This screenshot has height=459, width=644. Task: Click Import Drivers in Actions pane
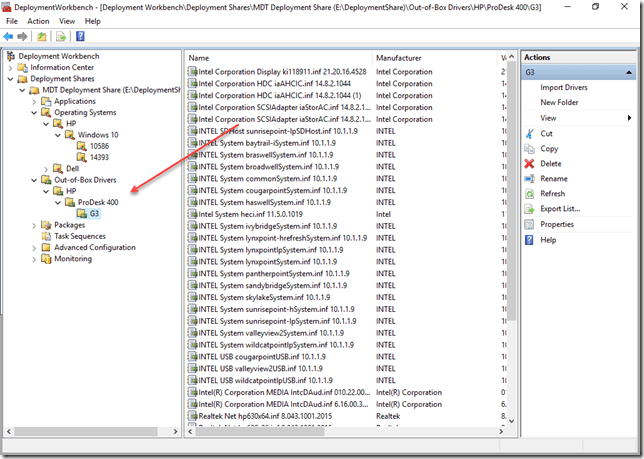point(565,88)
